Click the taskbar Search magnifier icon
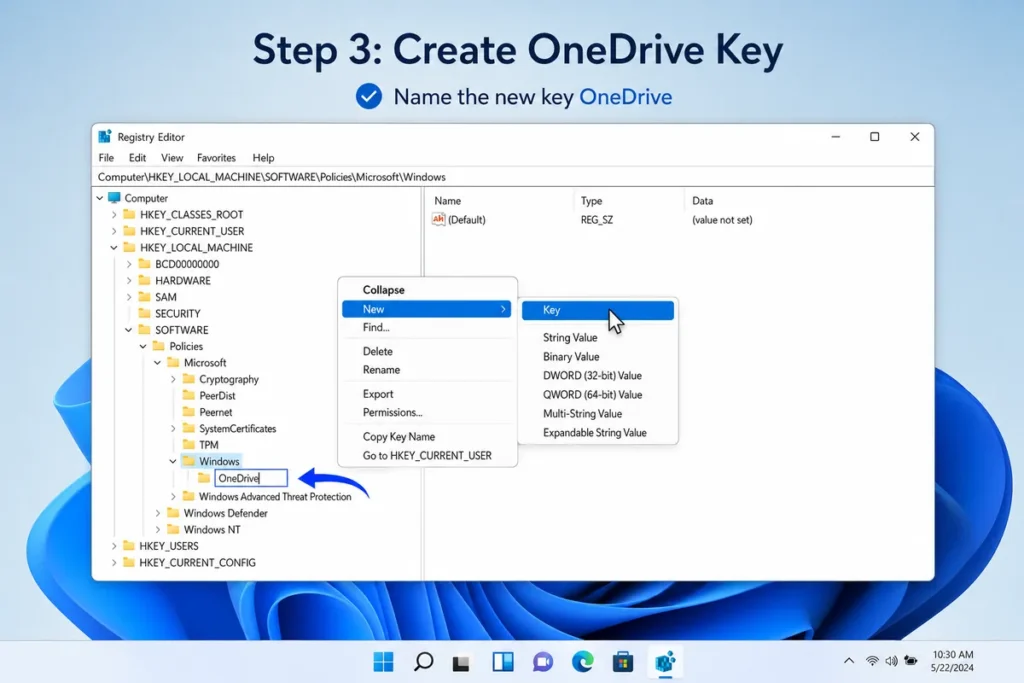The image size is (1024, 683). click(423, 662)
